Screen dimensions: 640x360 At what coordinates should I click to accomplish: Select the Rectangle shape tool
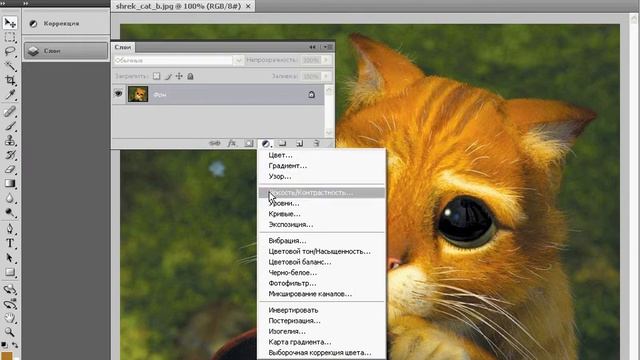[x=10, y=272]
